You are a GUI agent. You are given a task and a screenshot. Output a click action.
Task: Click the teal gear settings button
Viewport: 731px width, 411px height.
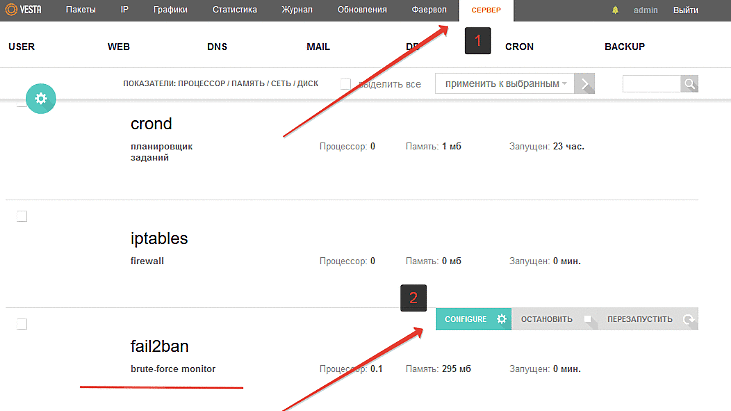tap(40, 97)
